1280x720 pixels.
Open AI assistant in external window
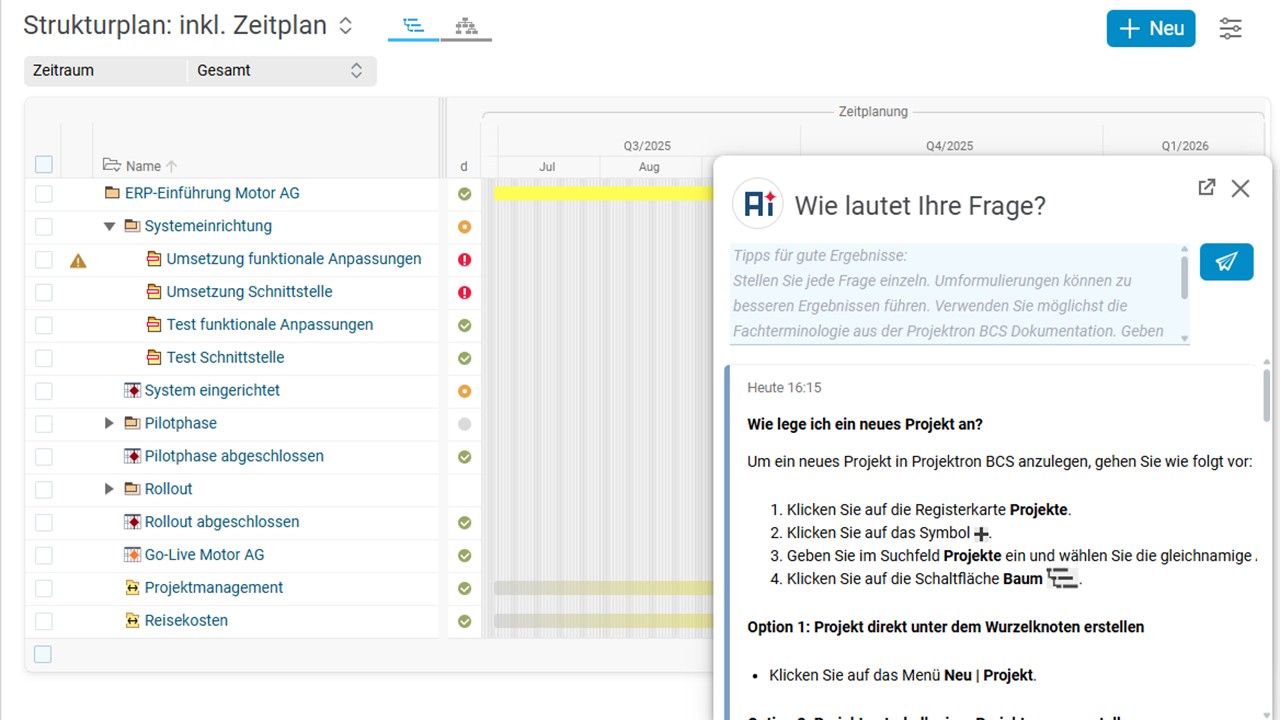(1206, 188)
